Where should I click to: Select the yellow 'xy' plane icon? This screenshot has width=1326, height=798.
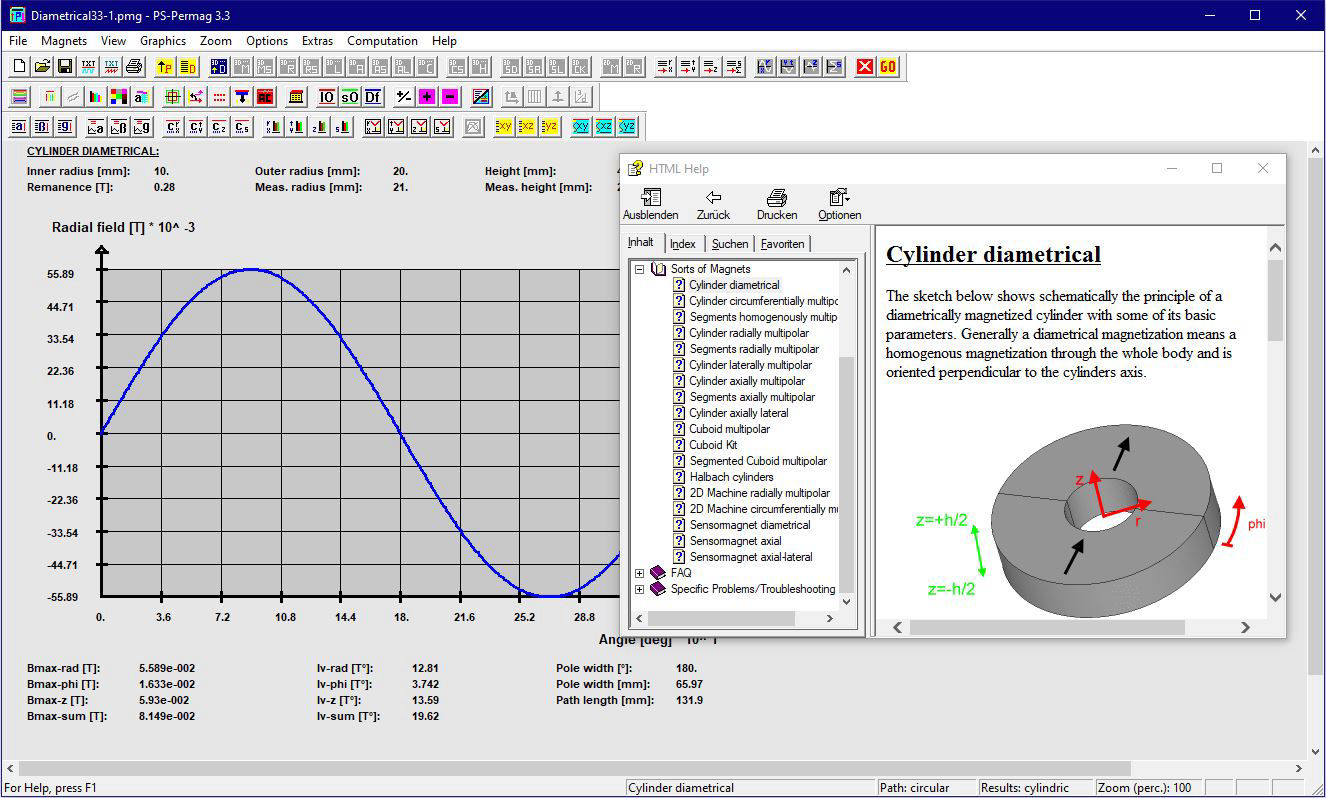pos(504,127)
